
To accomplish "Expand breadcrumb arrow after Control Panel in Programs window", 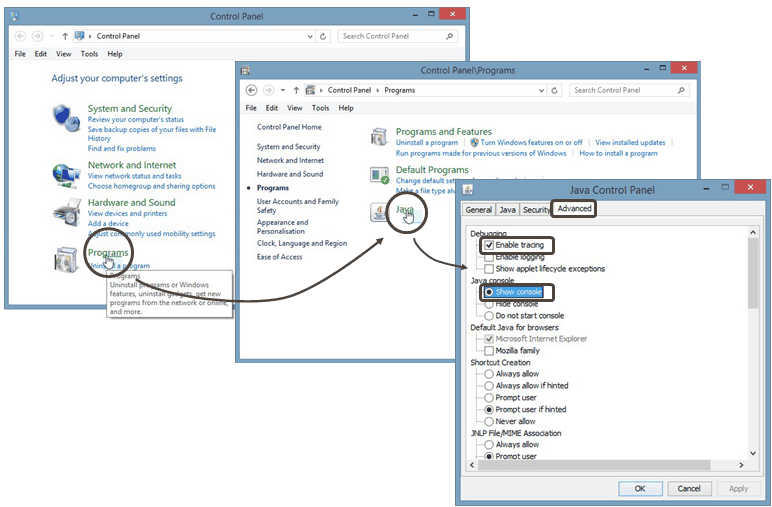I will [x=378, y=90].
